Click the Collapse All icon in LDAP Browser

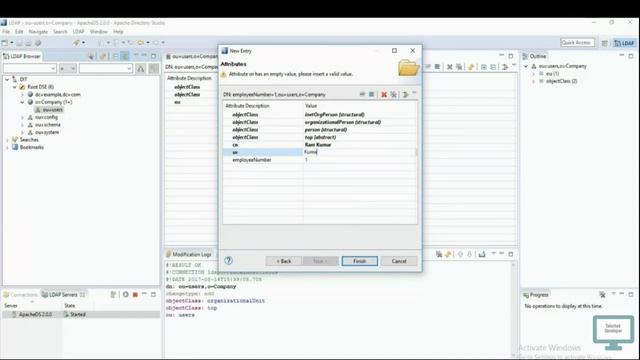(116, 56)
